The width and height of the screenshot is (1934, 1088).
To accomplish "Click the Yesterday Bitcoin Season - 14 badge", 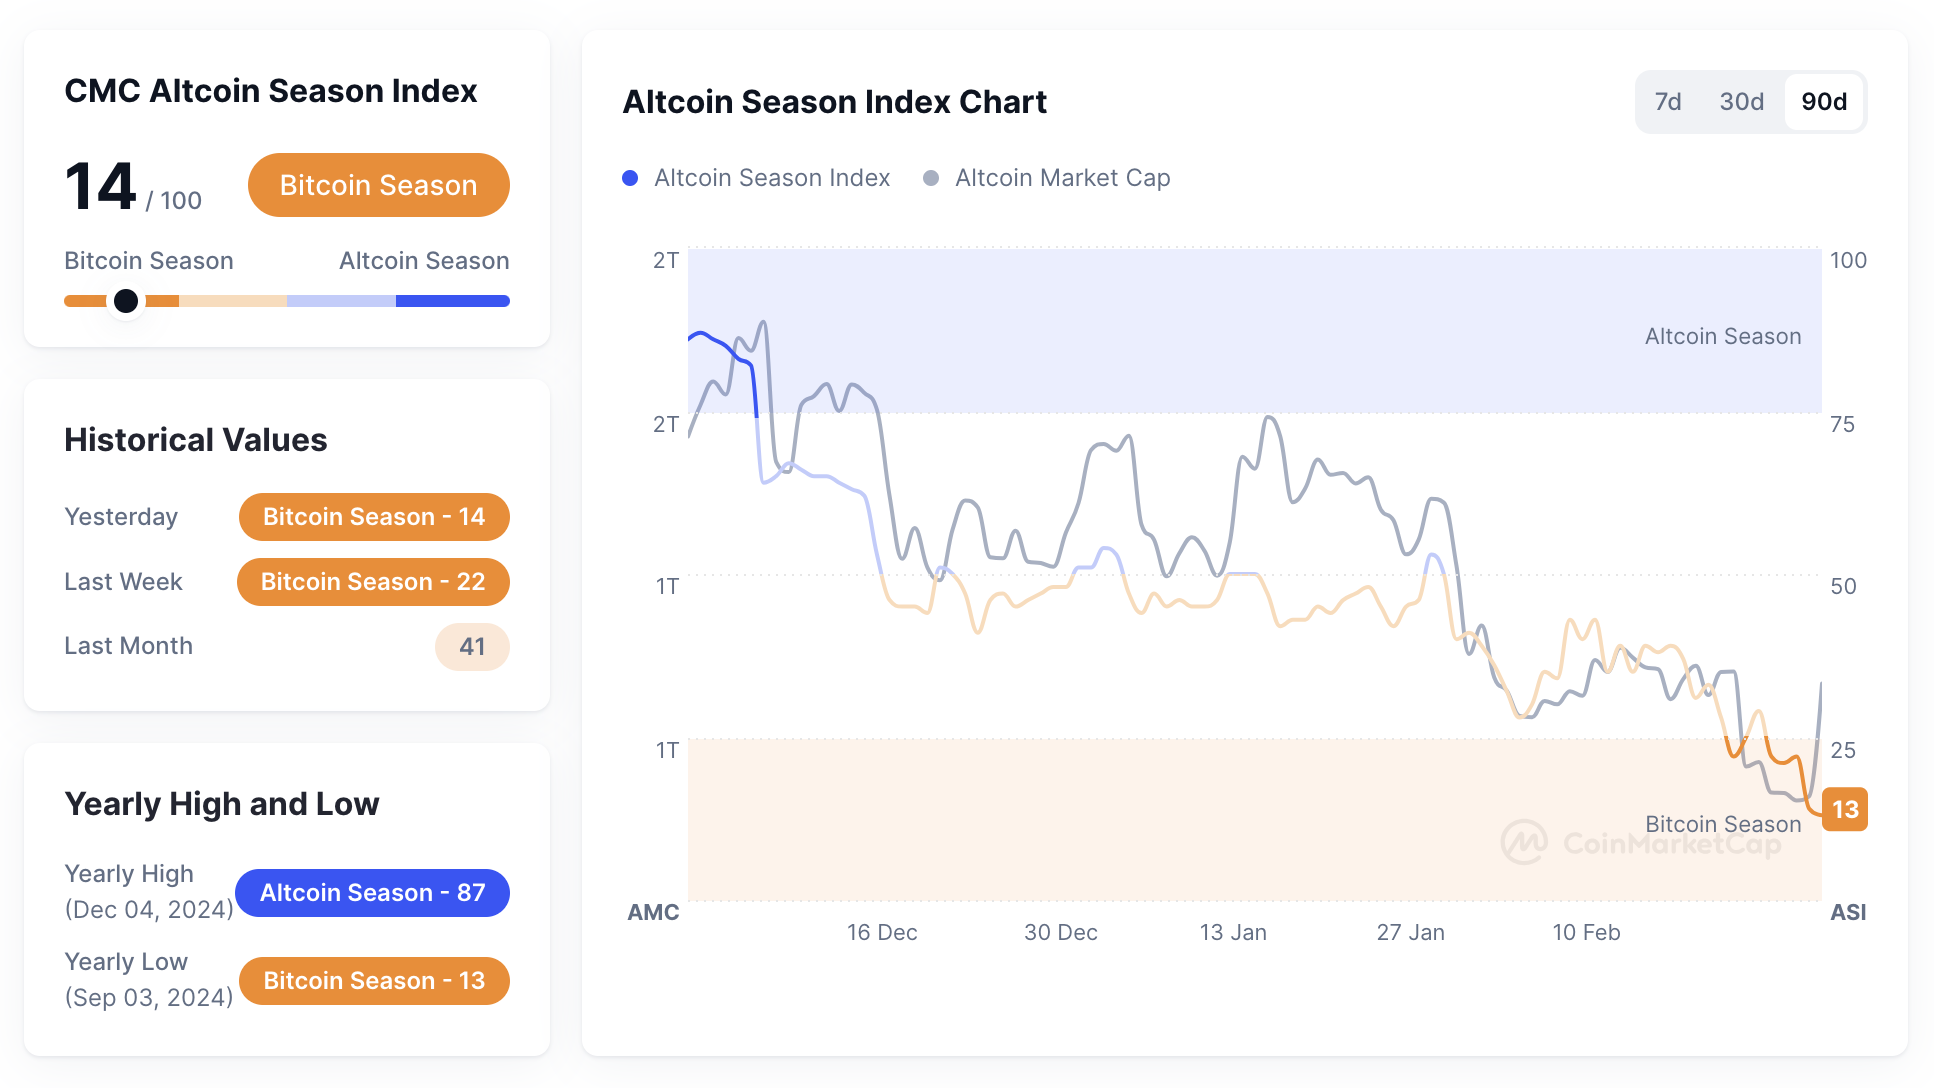I will pos(373,517).
